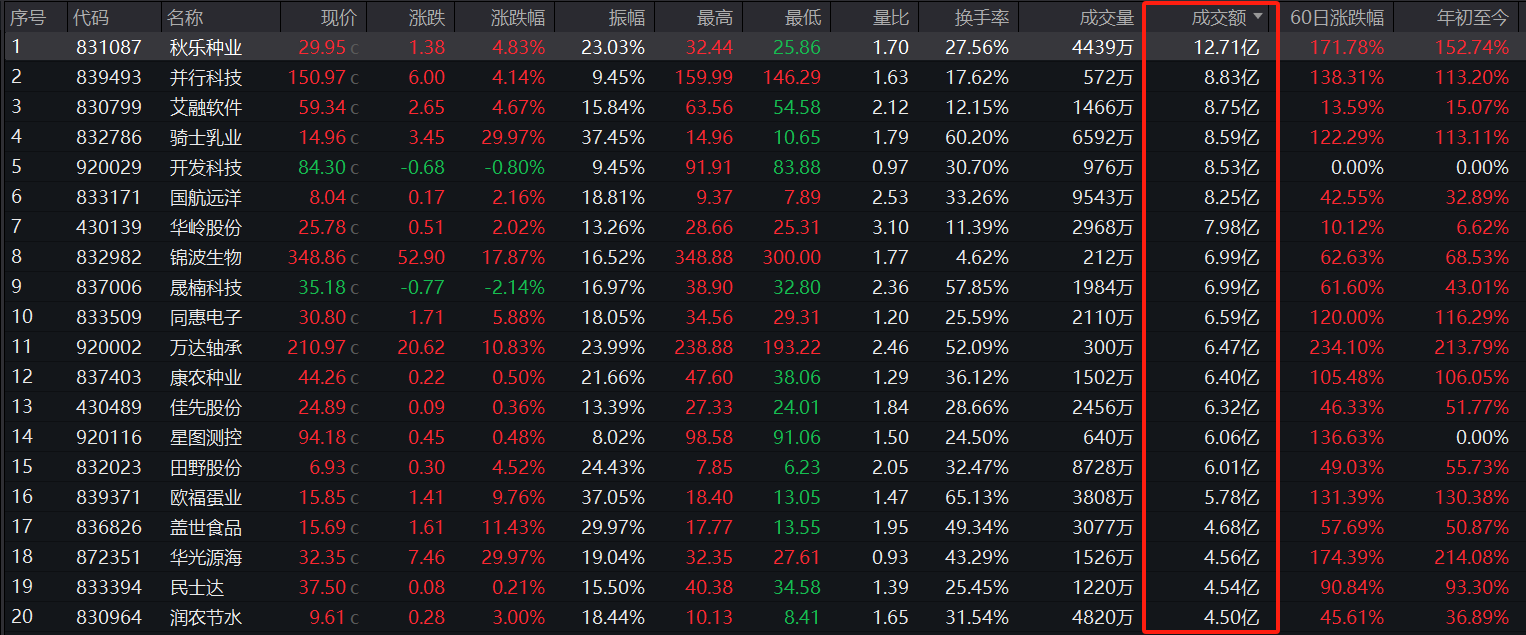1526x635 pixels.
Task: Sort by the 最高 column
Action: point(714,17)
